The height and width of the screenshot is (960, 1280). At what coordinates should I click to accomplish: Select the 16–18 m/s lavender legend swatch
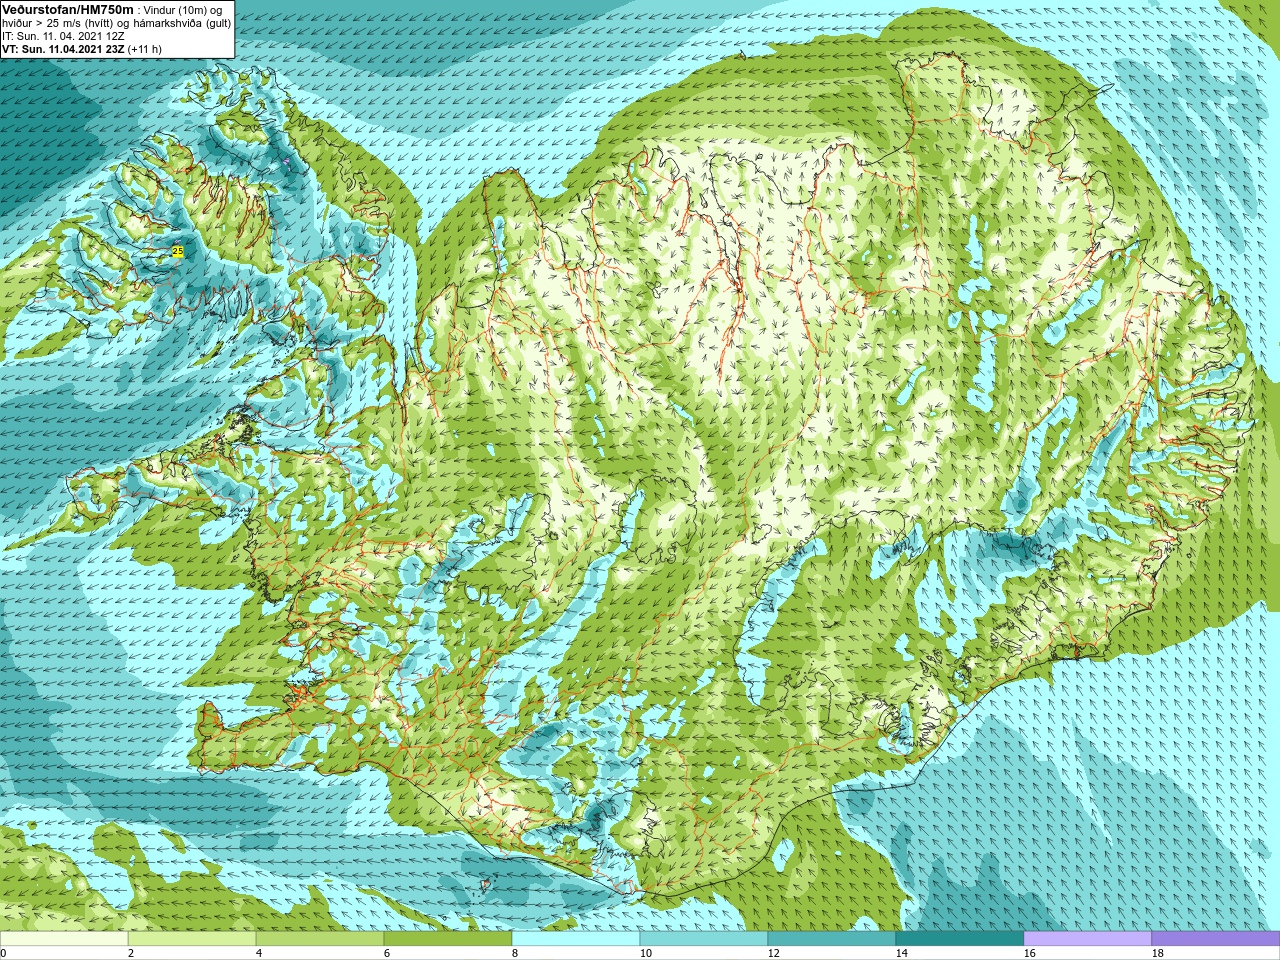pos(1088,939)
